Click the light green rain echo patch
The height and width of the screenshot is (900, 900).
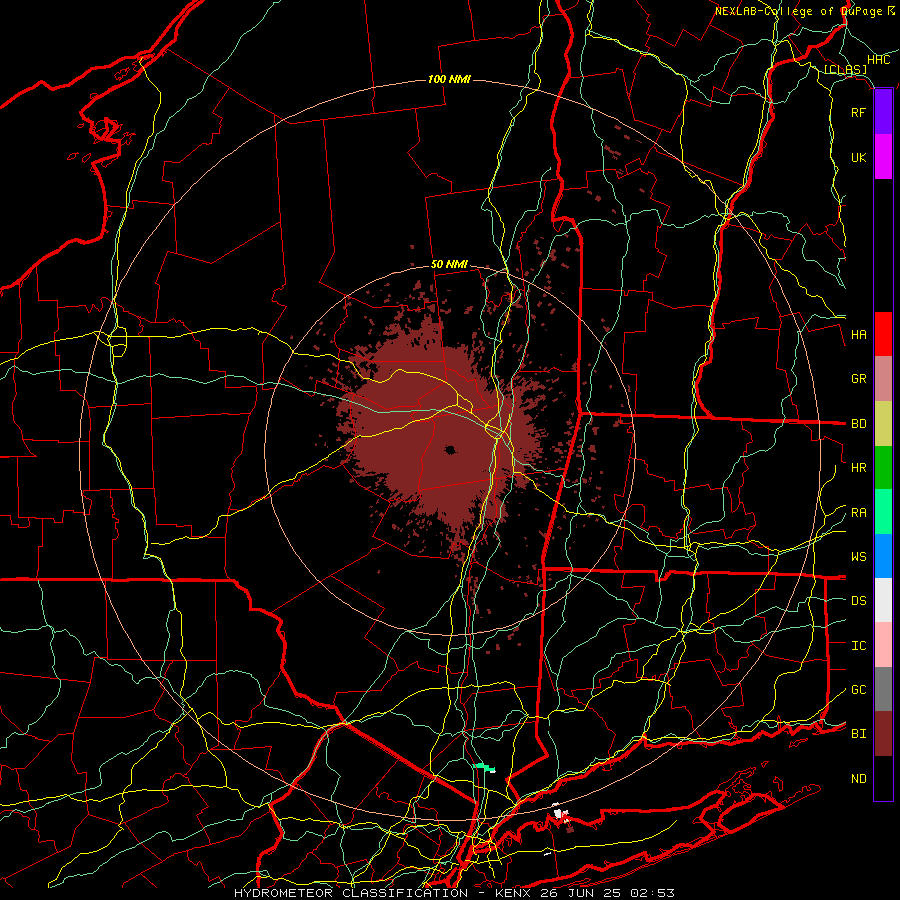click(x=484, y=766)
